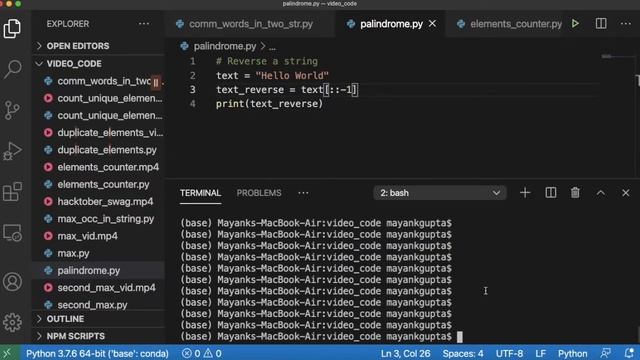Open Run and Debug view
The width and height of the screenshot is (640, 360).
[12, 151]
